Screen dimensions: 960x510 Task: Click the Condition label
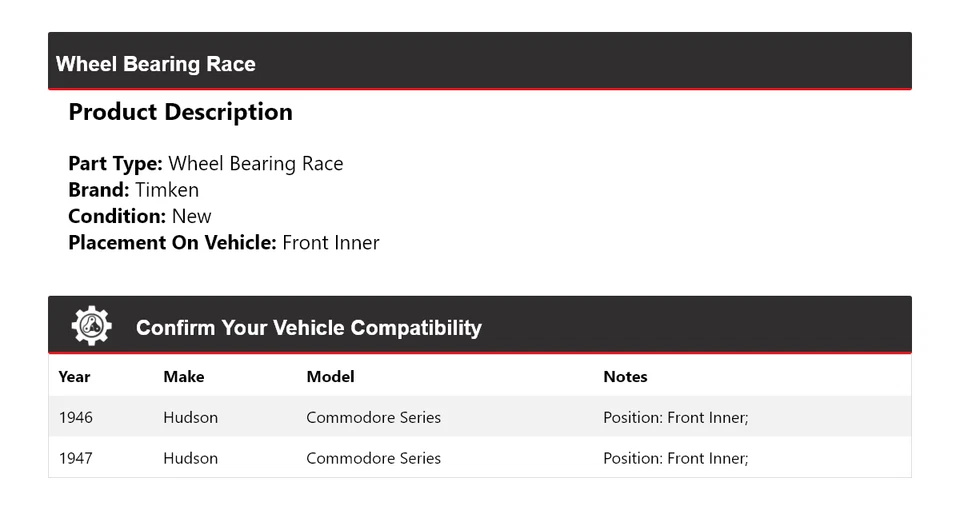click(117, 216)
